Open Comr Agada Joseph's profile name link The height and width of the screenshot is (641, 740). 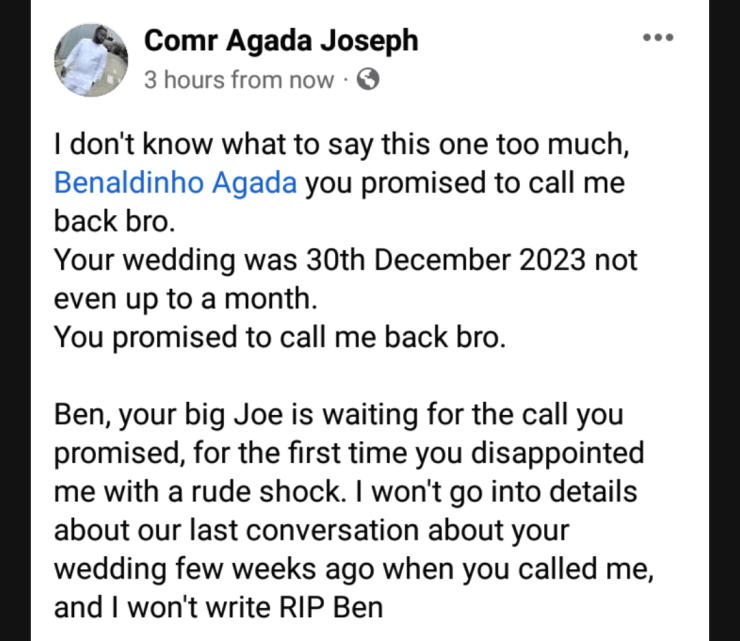281,41
